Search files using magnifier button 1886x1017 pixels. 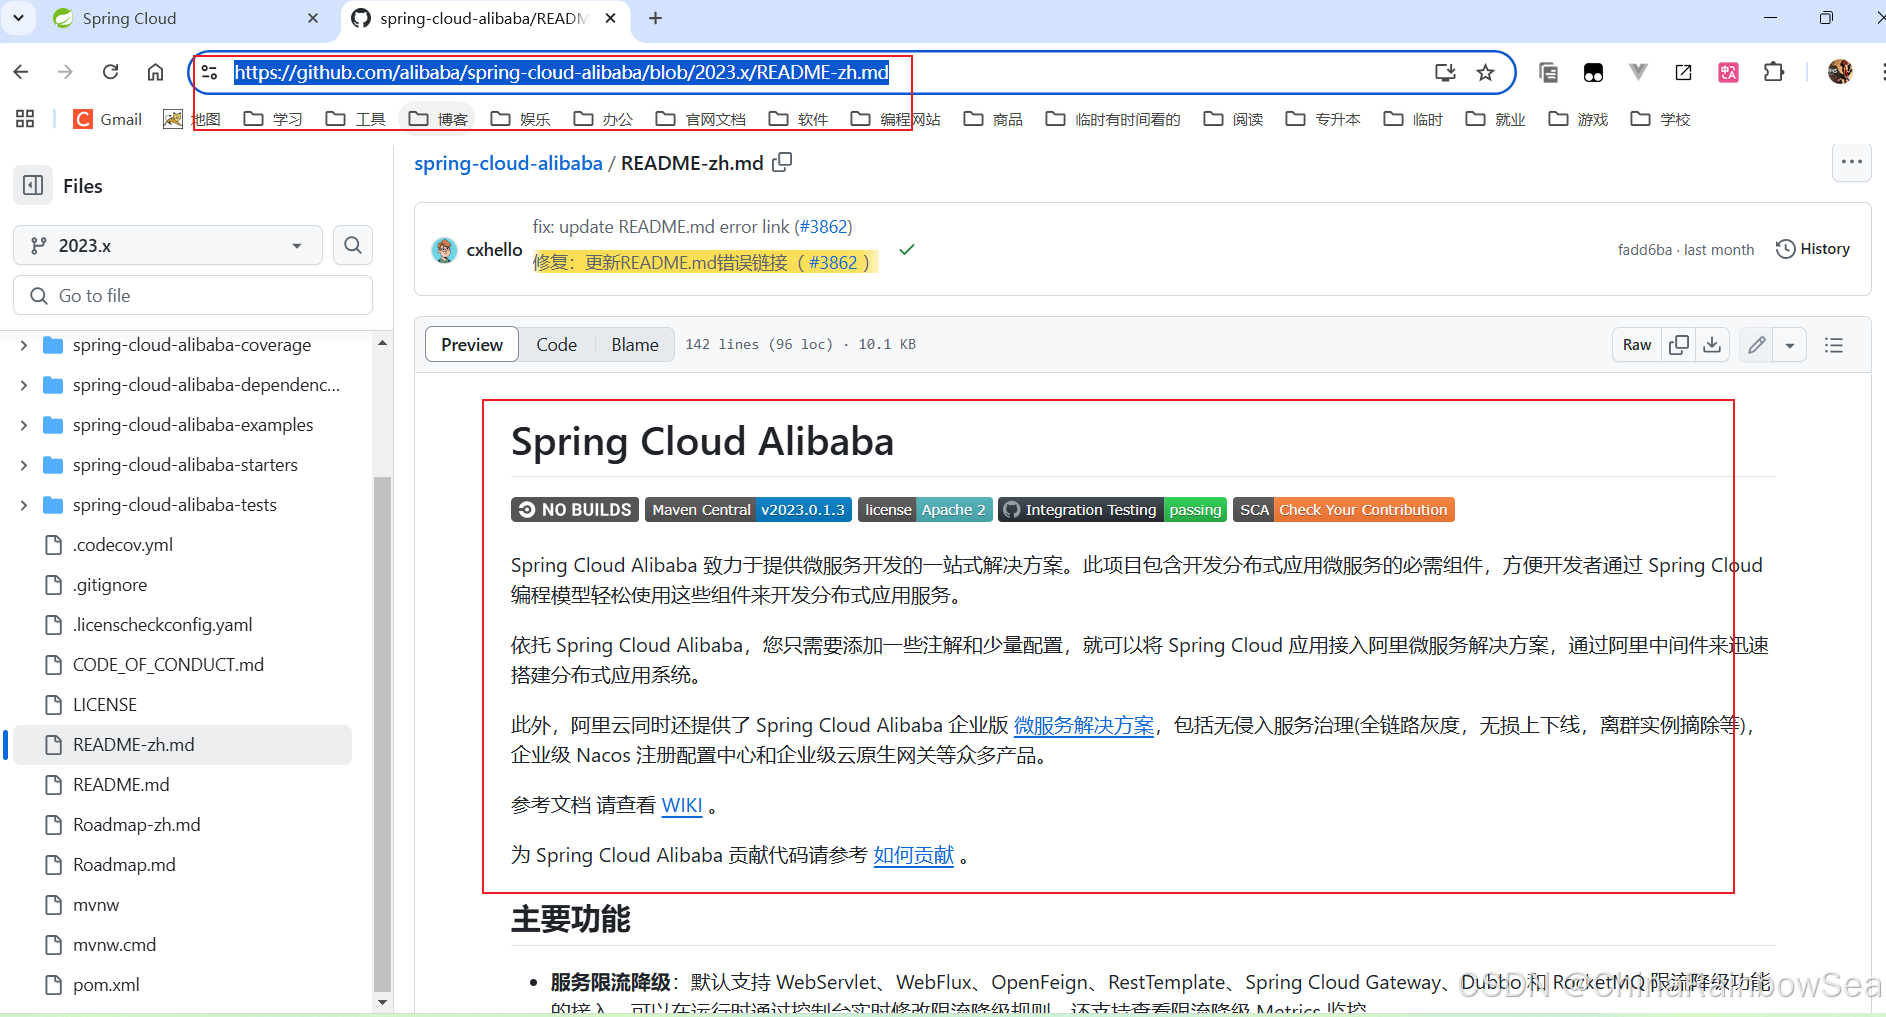353,245
